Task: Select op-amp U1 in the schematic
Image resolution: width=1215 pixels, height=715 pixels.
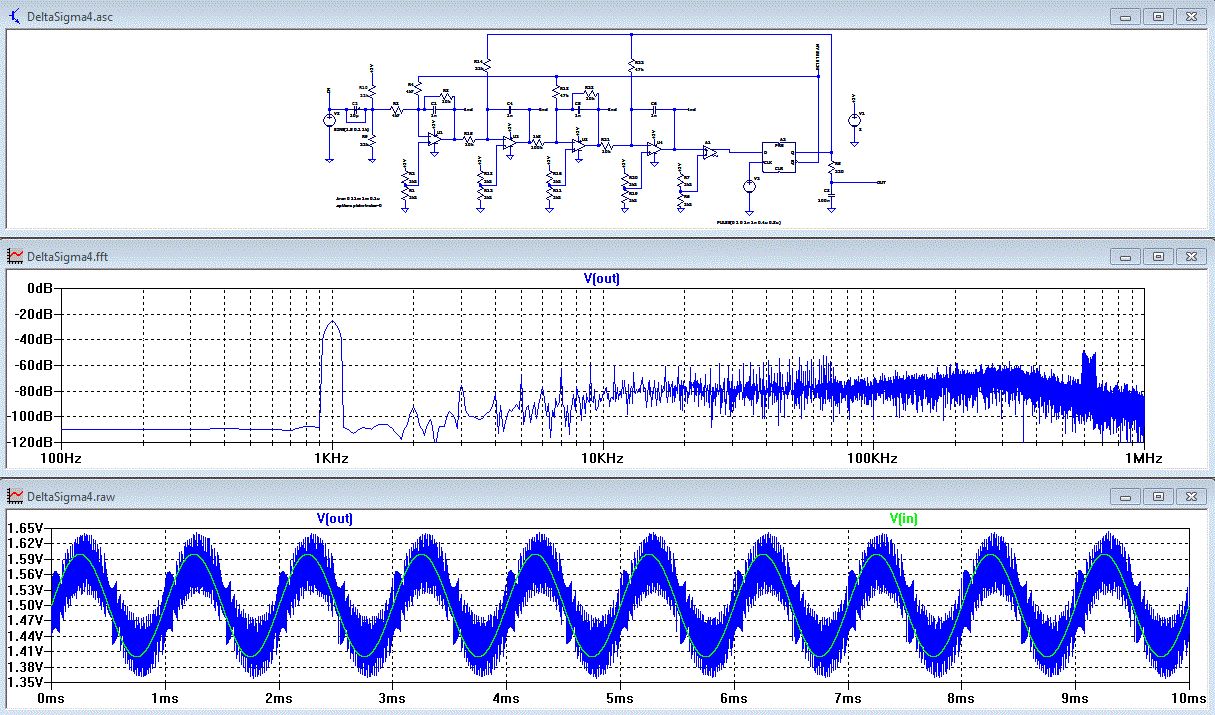Action: click(x=433, y=140)
